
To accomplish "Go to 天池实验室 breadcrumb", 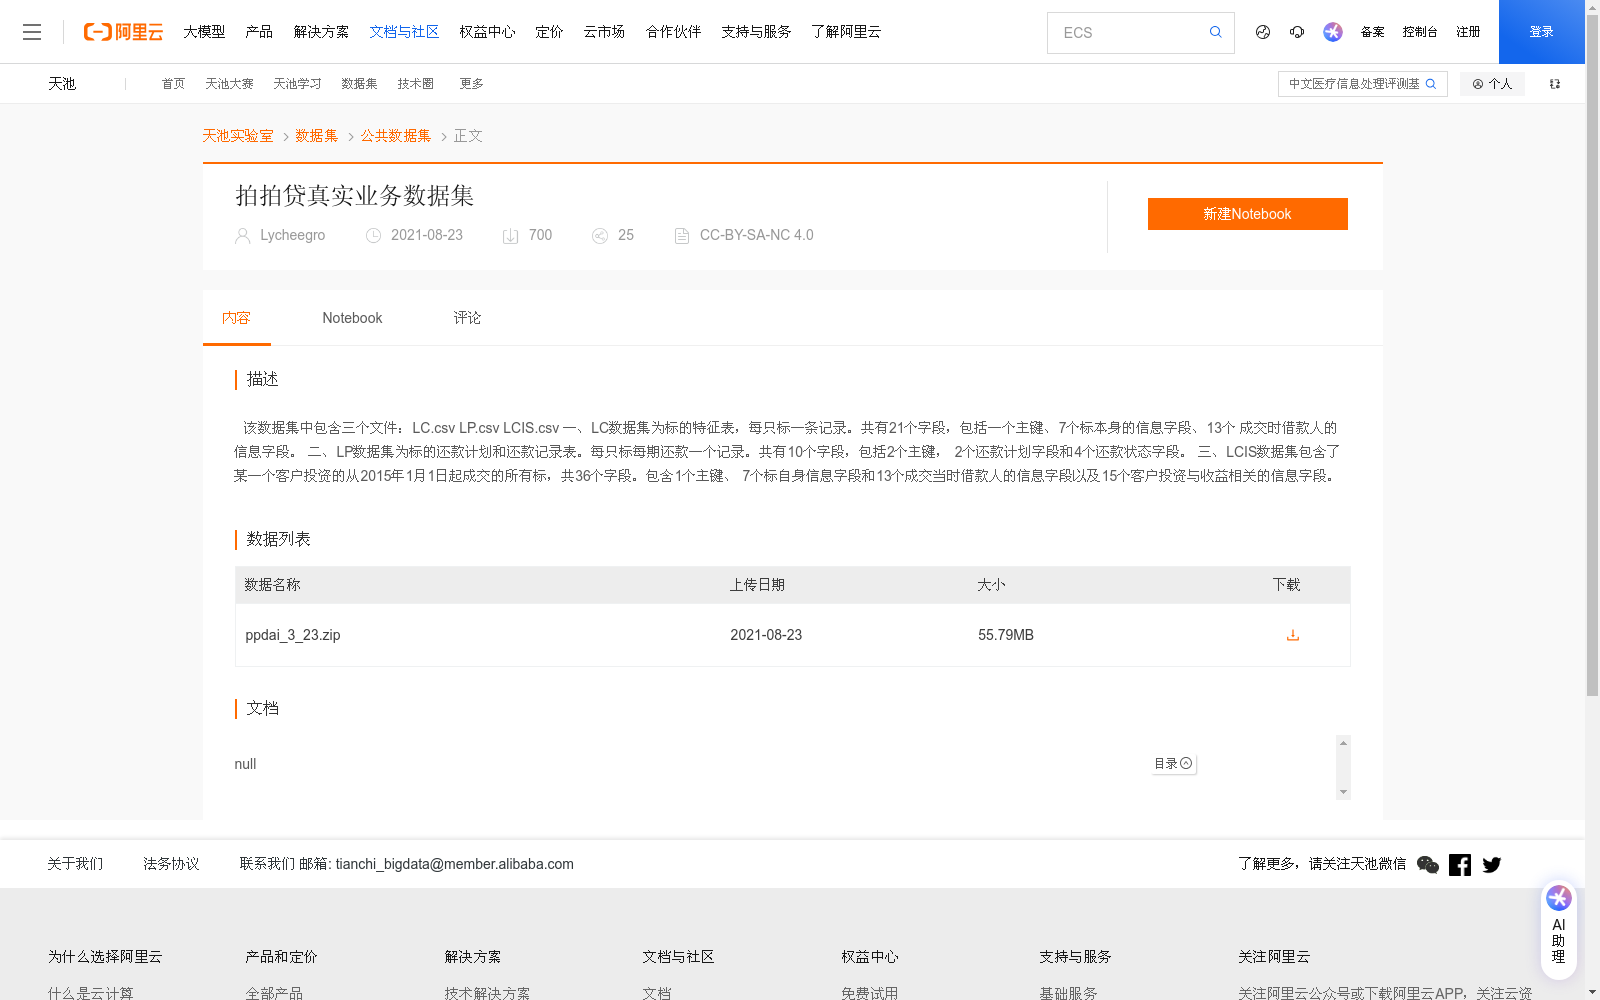I will pyautogui.click(x=238, y=136).
